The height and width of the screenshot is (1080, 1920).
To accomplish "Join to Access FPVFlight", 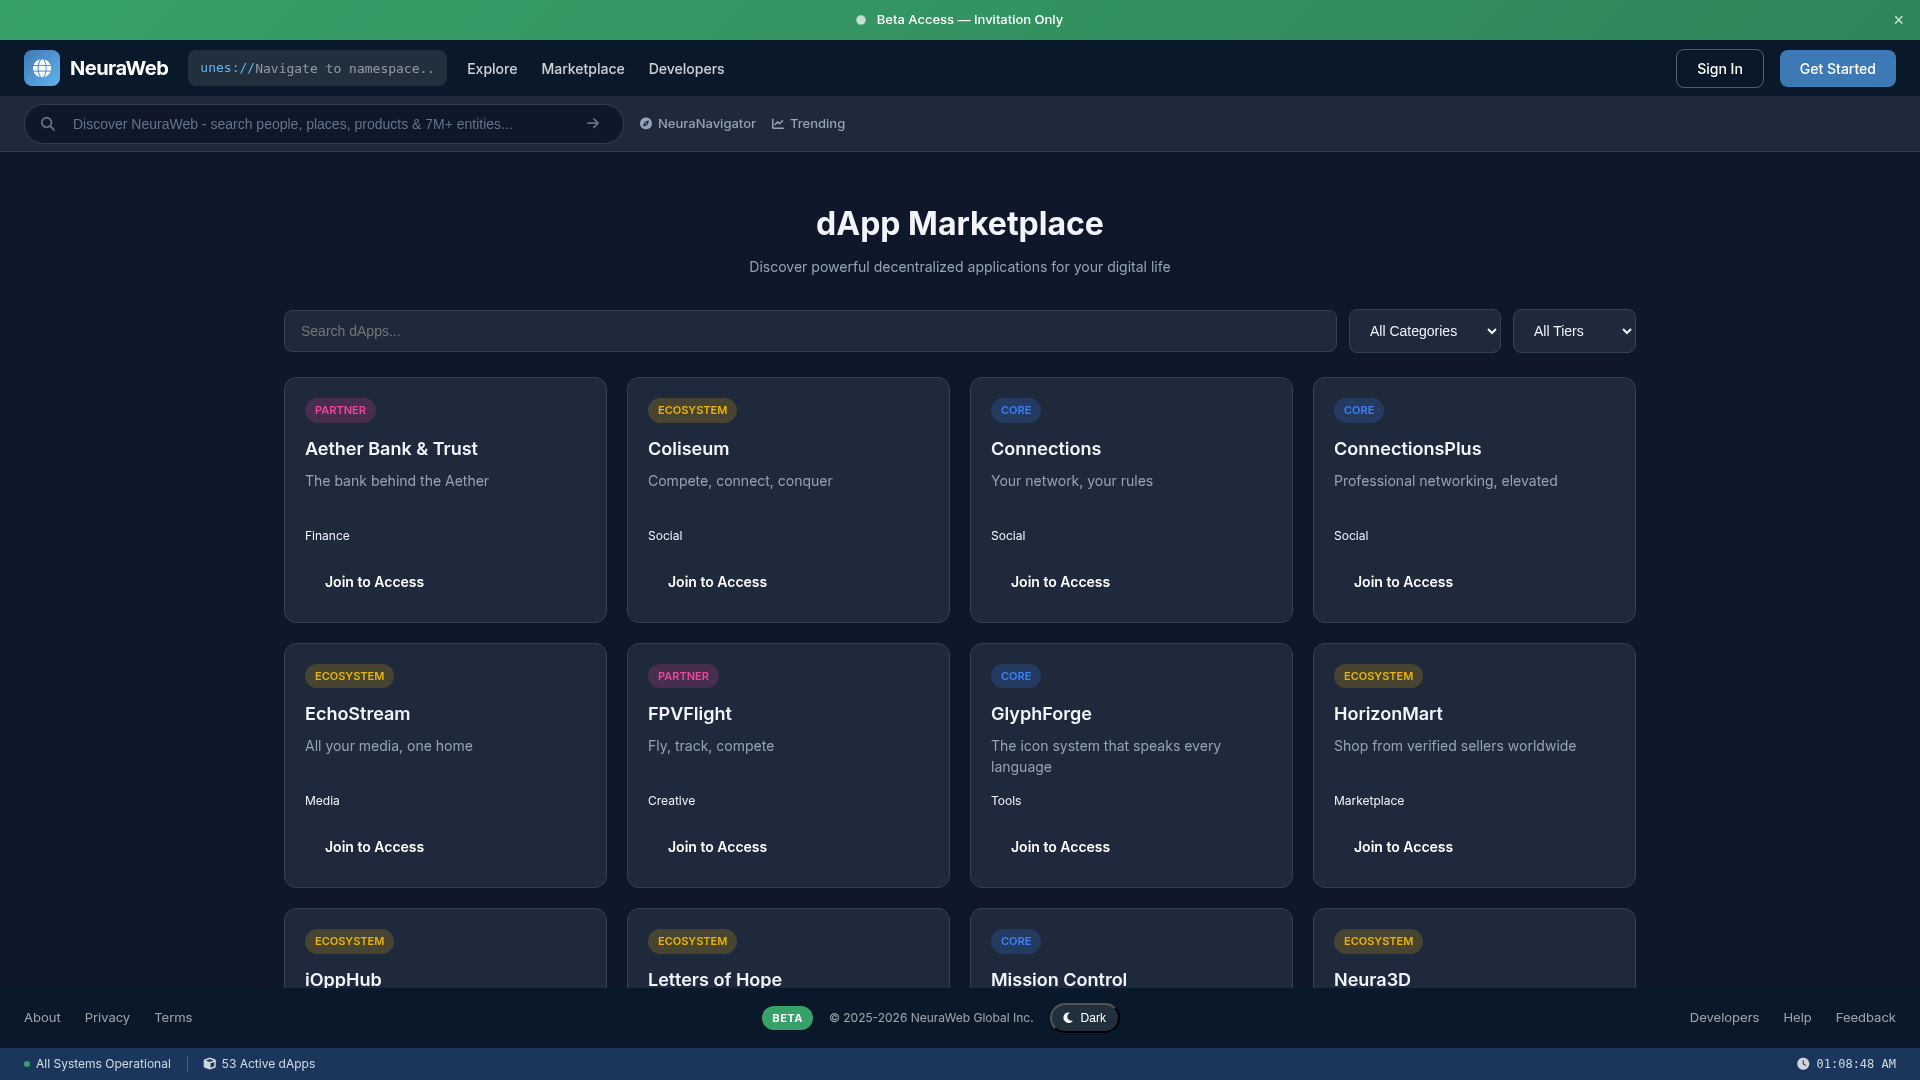I will [x=717, y=847].
